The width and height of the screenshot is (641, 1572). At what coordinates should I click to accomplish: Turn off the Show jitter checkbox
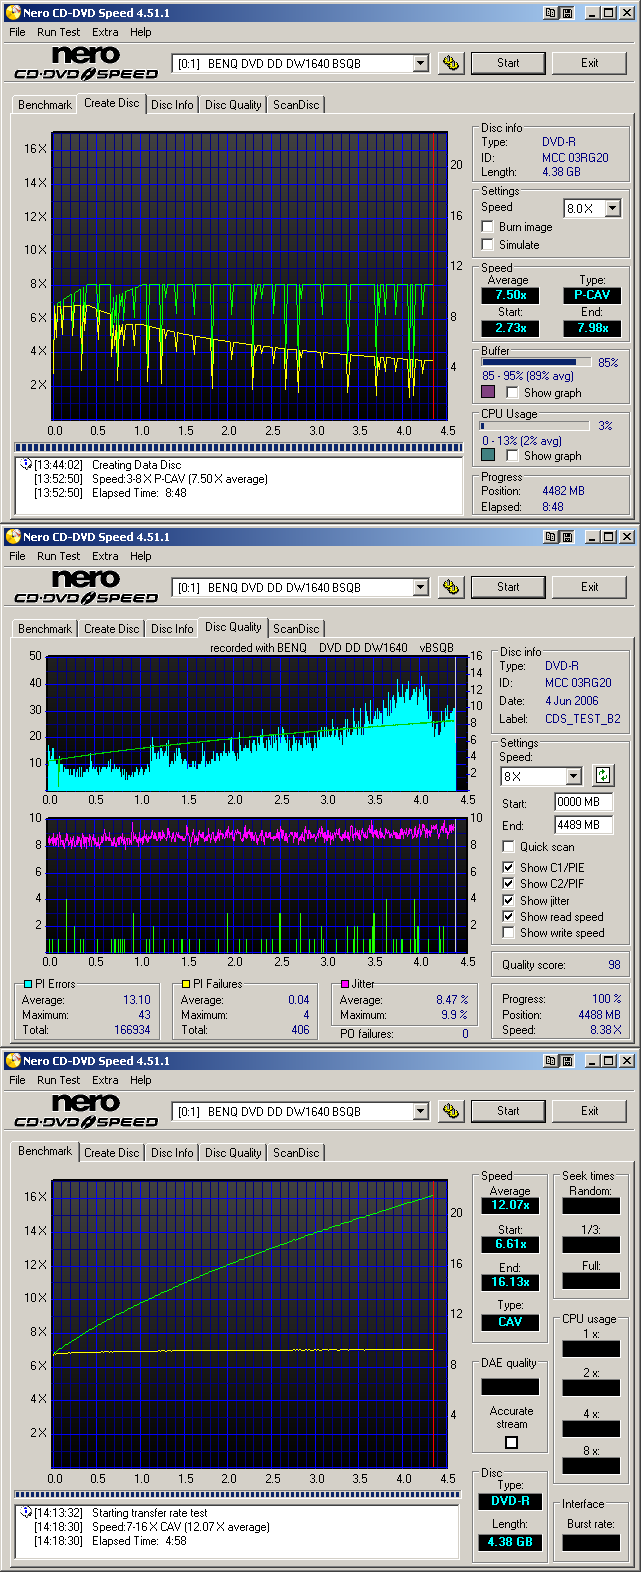pos(508,901)
